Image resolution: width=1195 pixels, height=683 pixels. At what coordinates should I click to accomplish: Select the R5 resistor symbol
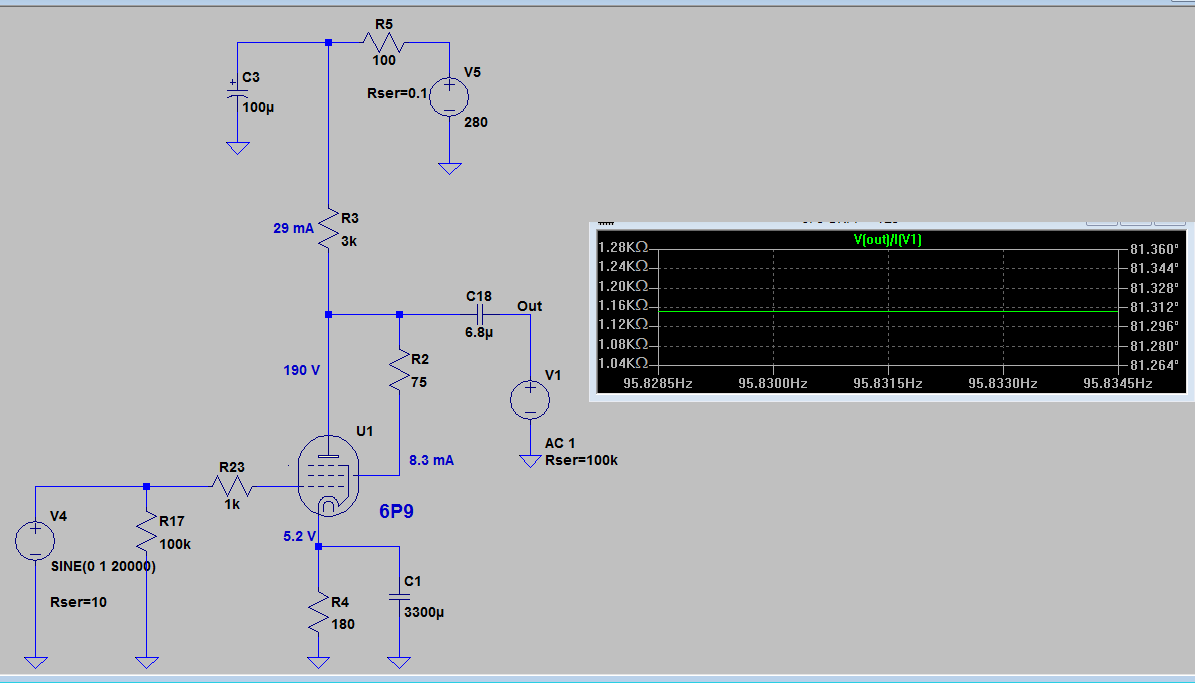[x=383, y=43]
